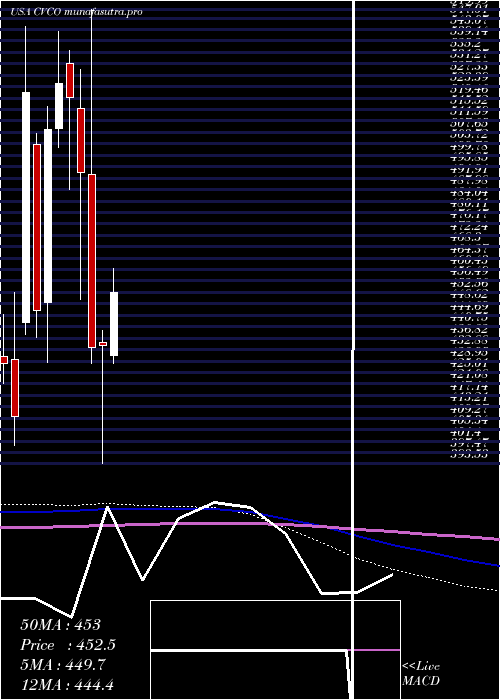Click the small red doji candle body
This screenshot has height=700, width=500.
point(103,344)
